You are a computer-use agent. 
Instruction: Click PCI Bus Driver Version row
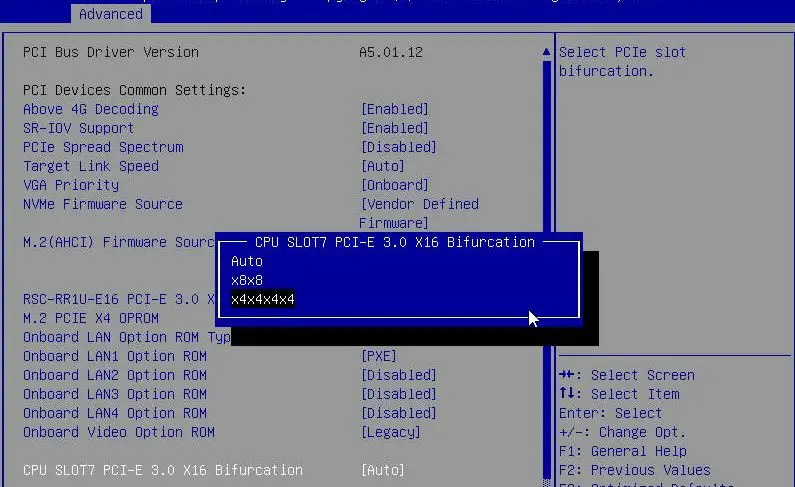click(x=111, y=52)
